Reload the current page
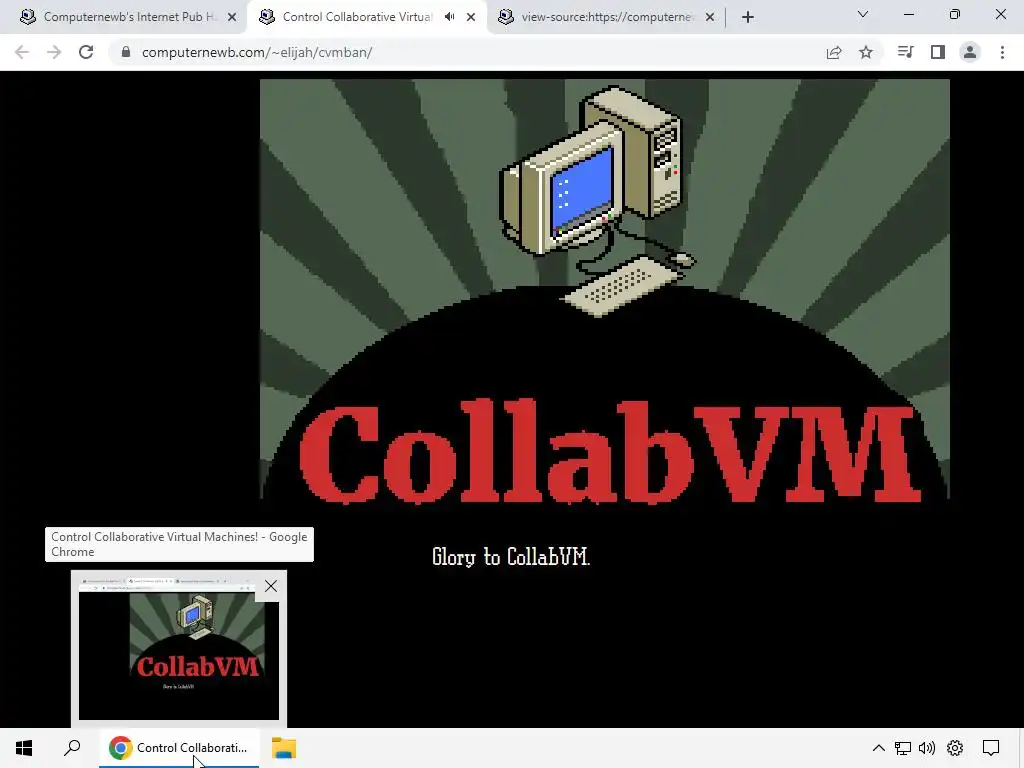The width and height of the screenshot is (1024, 768). pyautogui.click(x=86, y=52)
